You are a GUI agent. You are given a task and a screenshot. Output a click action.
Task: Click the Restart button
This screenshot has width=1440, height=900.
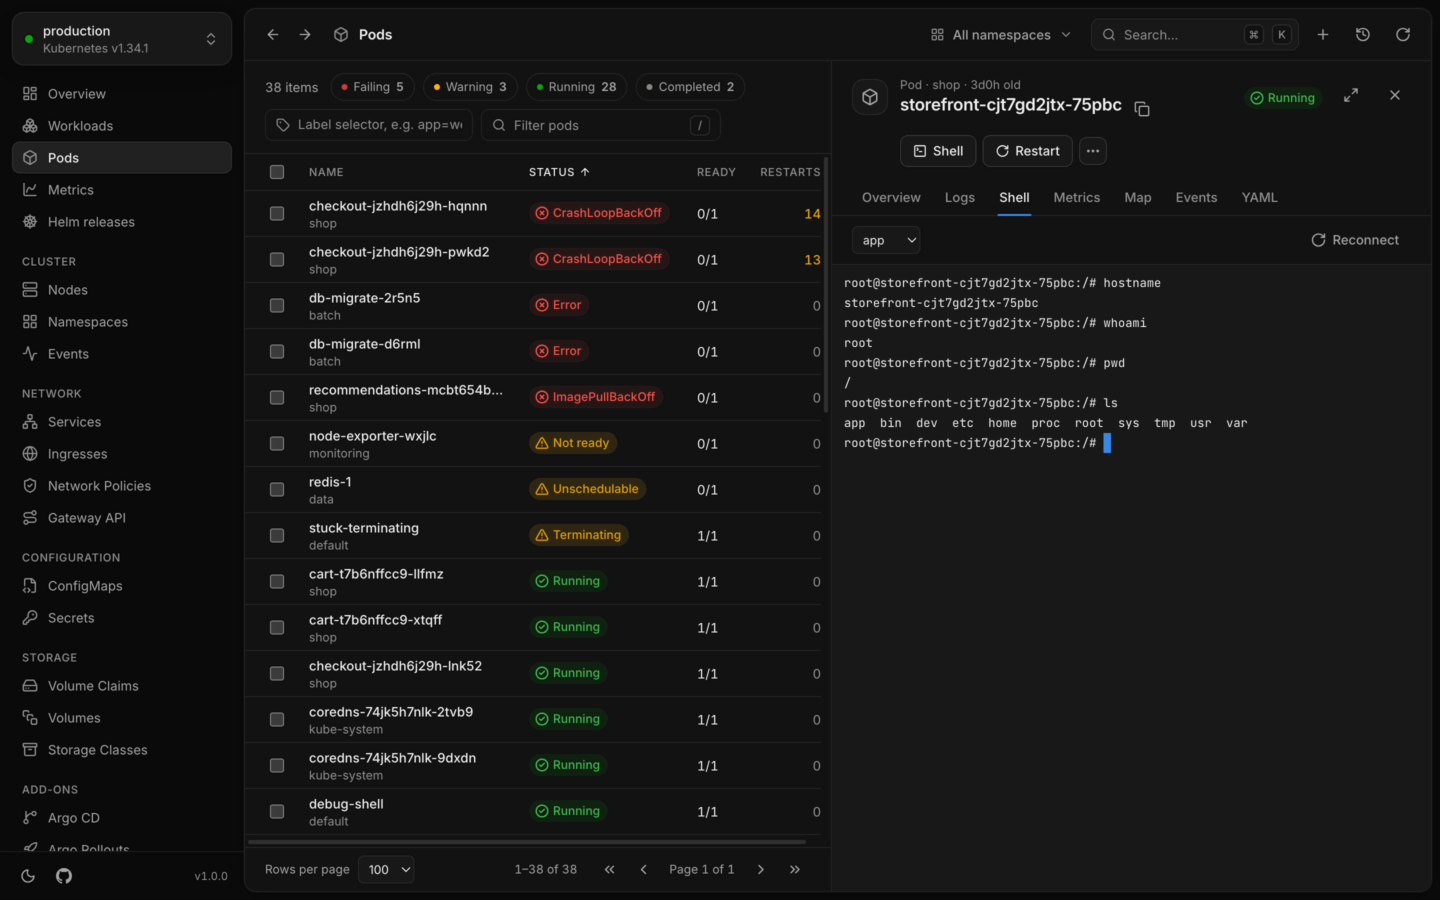point(1028,151)
